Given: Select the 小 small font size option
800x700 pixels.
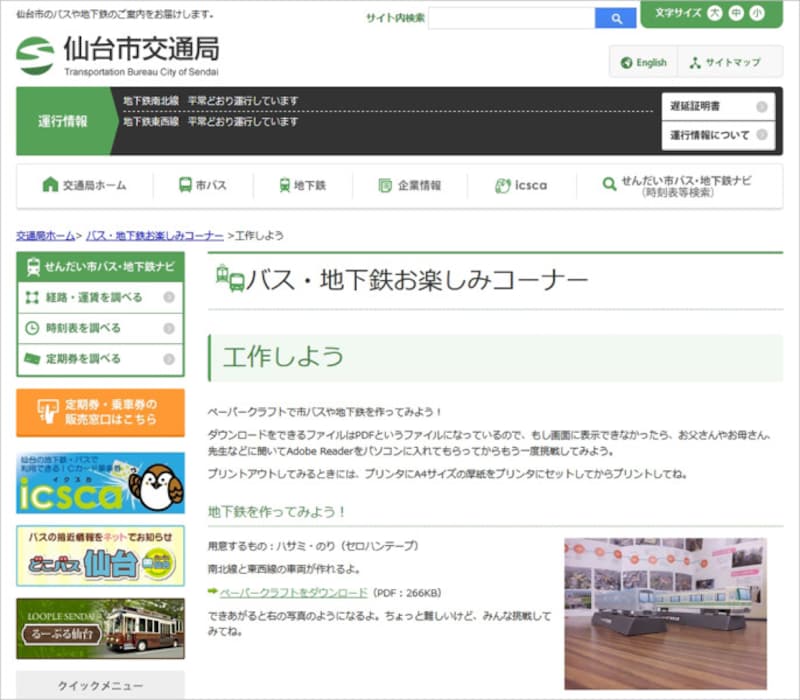Looking at the screenshot, I should click(758, 13).
